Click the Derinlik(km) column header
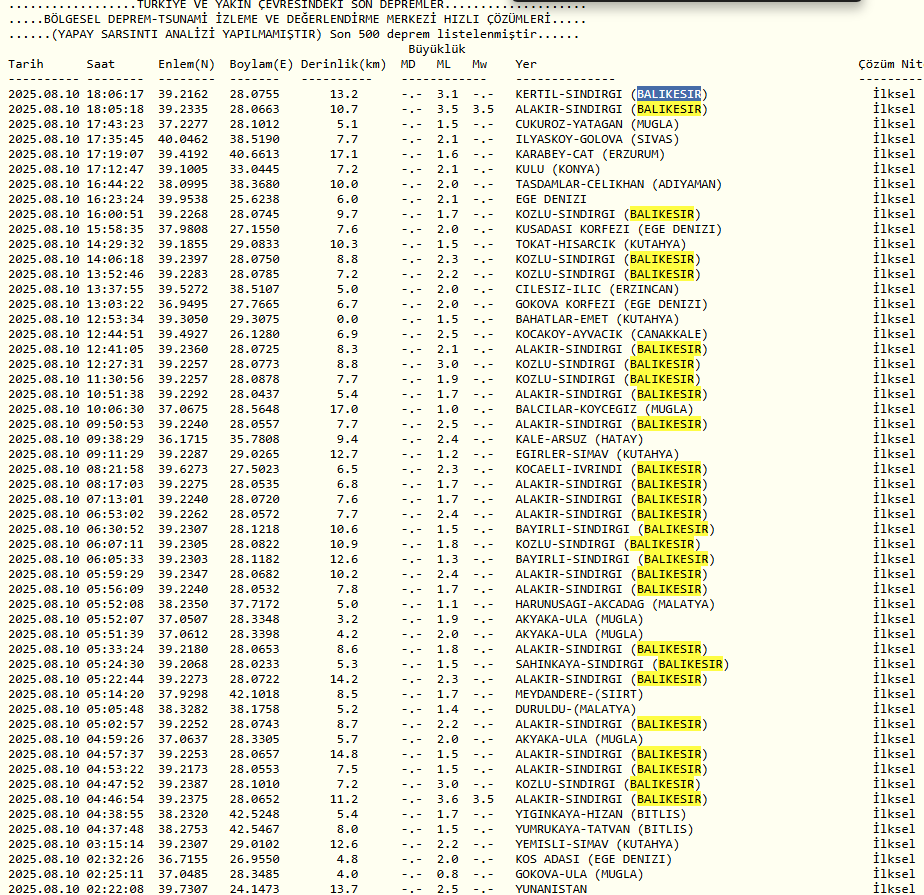The image size is (924, 895). (x=343, y=64)
